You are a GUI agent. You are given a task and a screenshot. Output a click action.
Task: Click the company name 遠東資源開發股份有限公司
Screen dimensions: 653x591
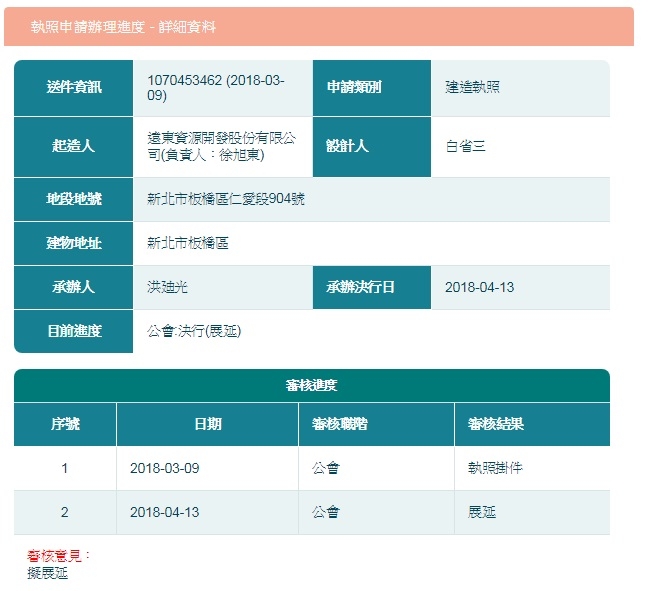[221, 146]
